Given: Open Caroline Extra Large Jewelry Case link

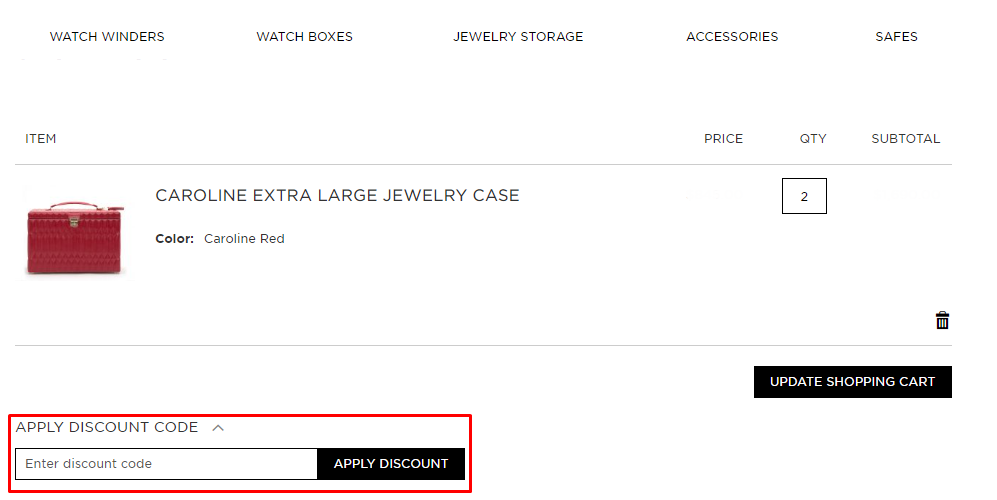Looking at the screenshot, I should tap(337, 196).
